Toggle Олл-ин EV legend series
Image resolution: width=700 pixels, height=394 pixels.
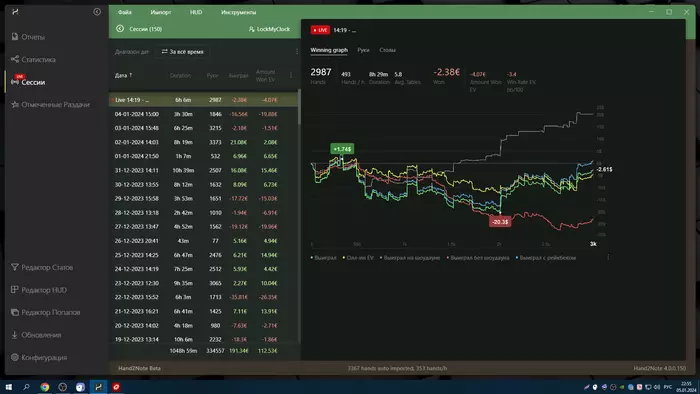coord(358,257)
